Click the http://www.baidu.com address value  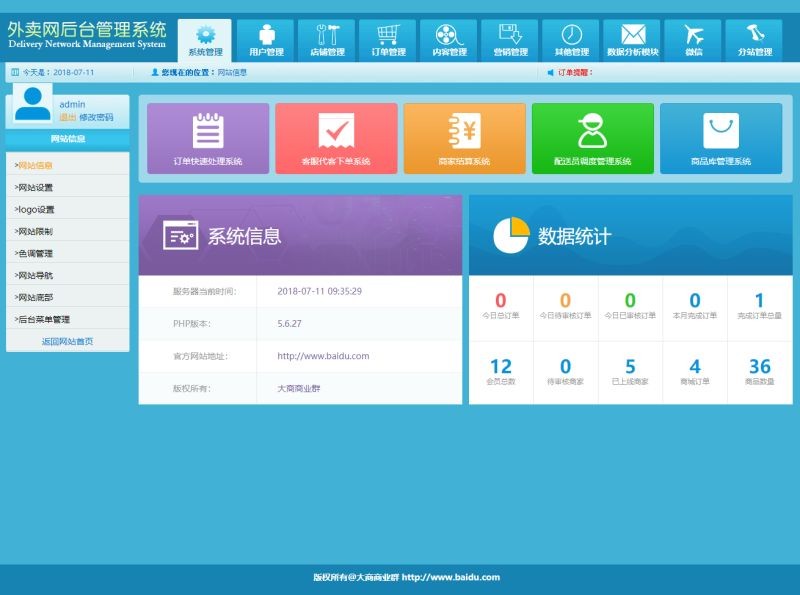tap(323, 356)
